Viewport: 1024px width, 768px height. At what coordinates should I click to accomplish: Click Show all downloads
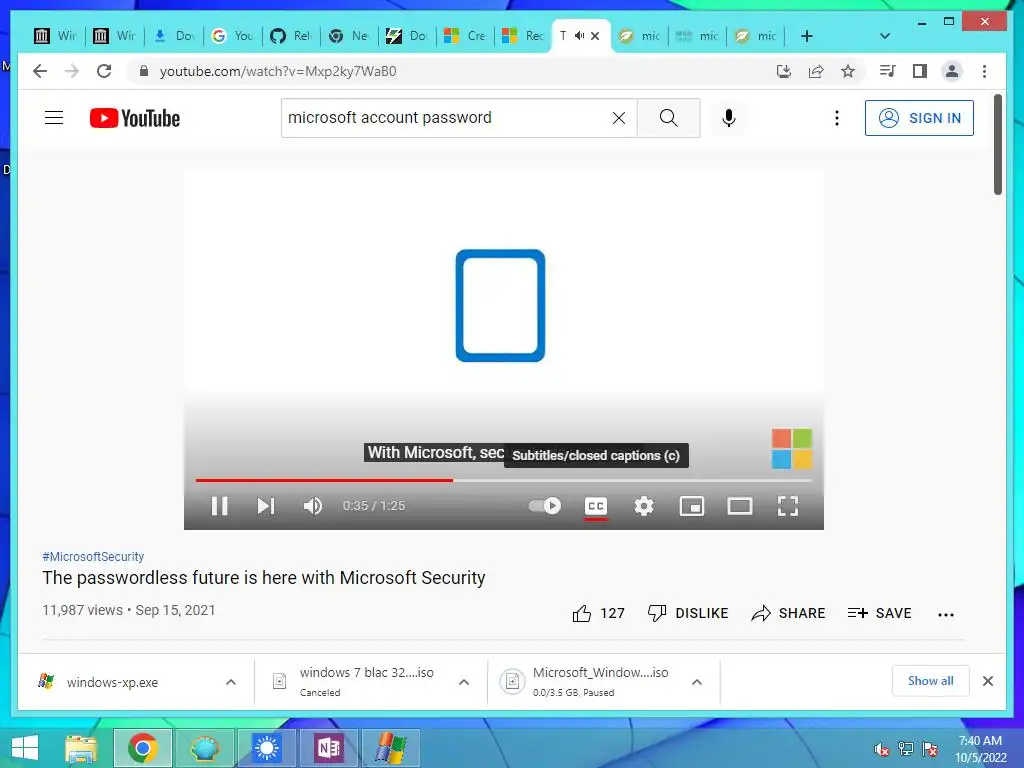931,681
